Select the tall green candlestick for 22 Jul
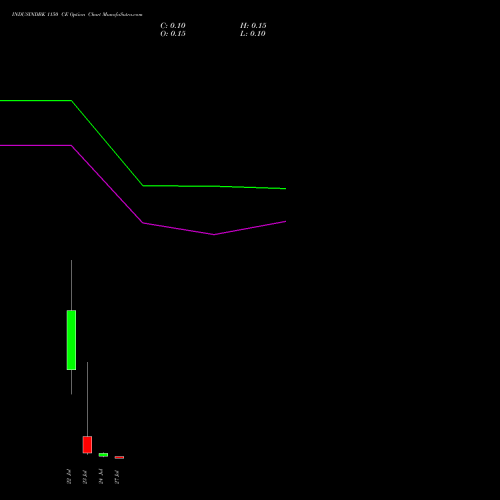 tap(71, 340)
